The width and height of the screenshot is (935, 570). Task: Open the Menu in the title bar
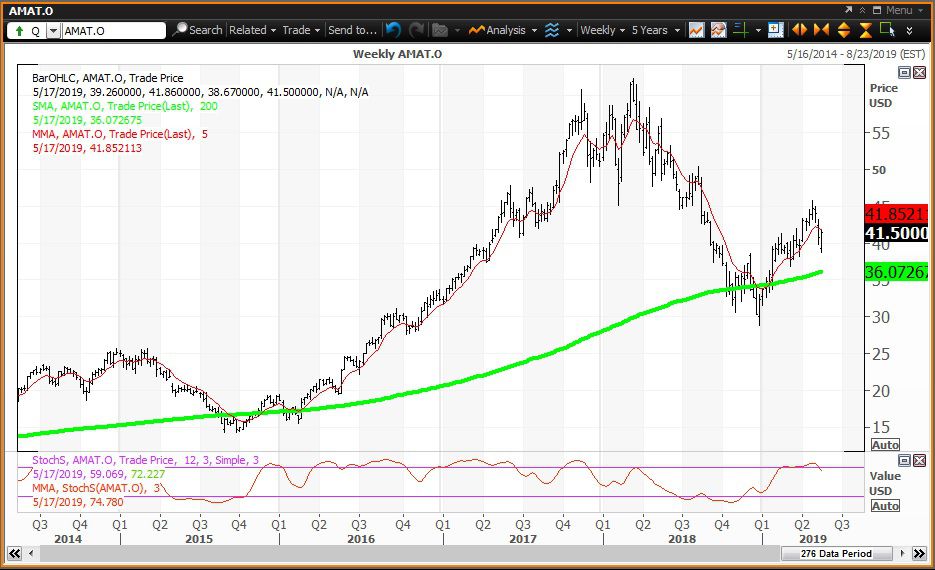tap(904, 10)
